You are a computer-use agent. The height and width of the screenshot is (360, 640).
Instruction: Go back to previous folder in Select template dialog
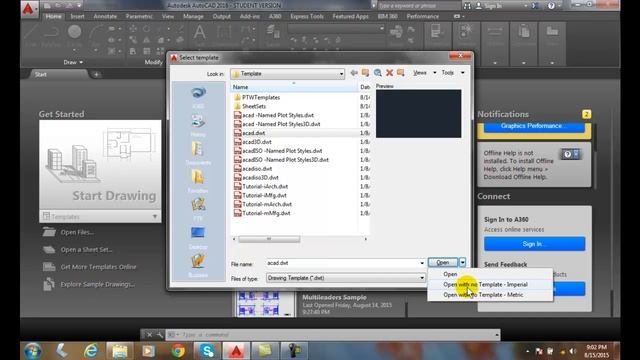(354, 73)
